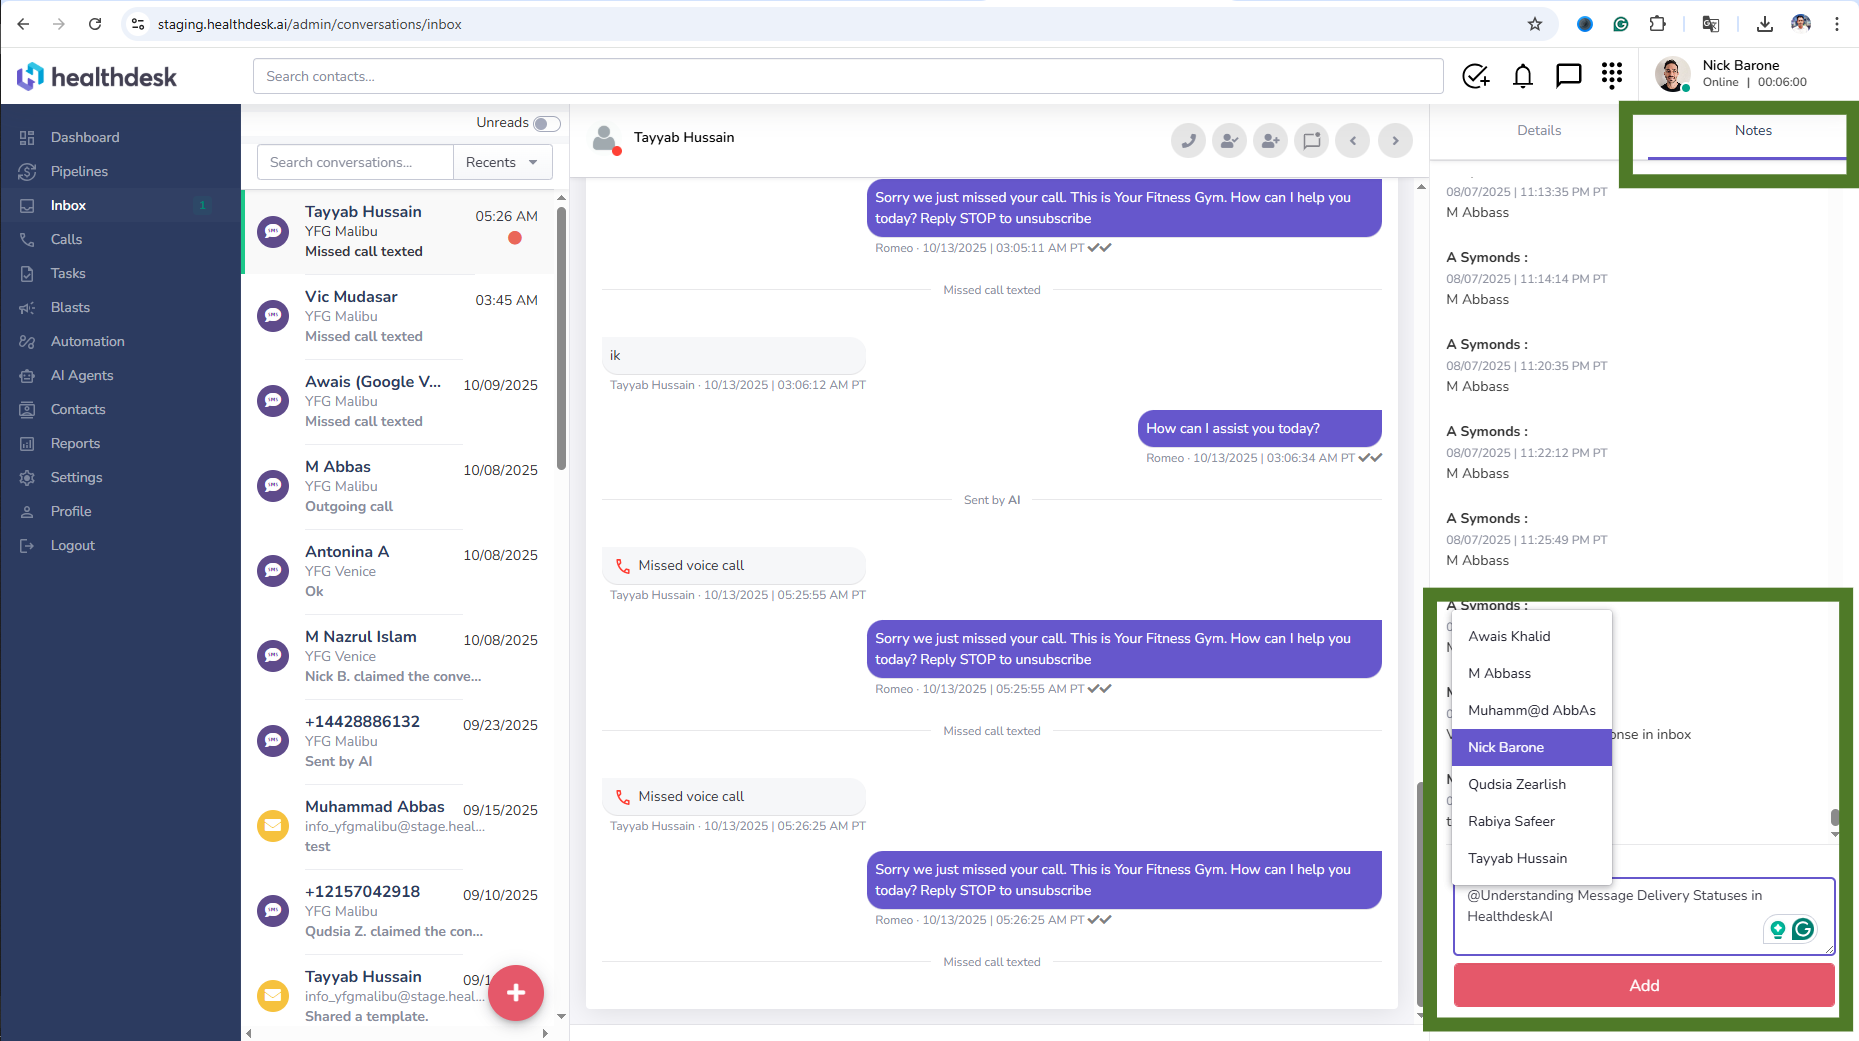Click the 'How can I assist you today?' message
This screenshot has width=1859, height=1041.
click(x=1259, y=428)
